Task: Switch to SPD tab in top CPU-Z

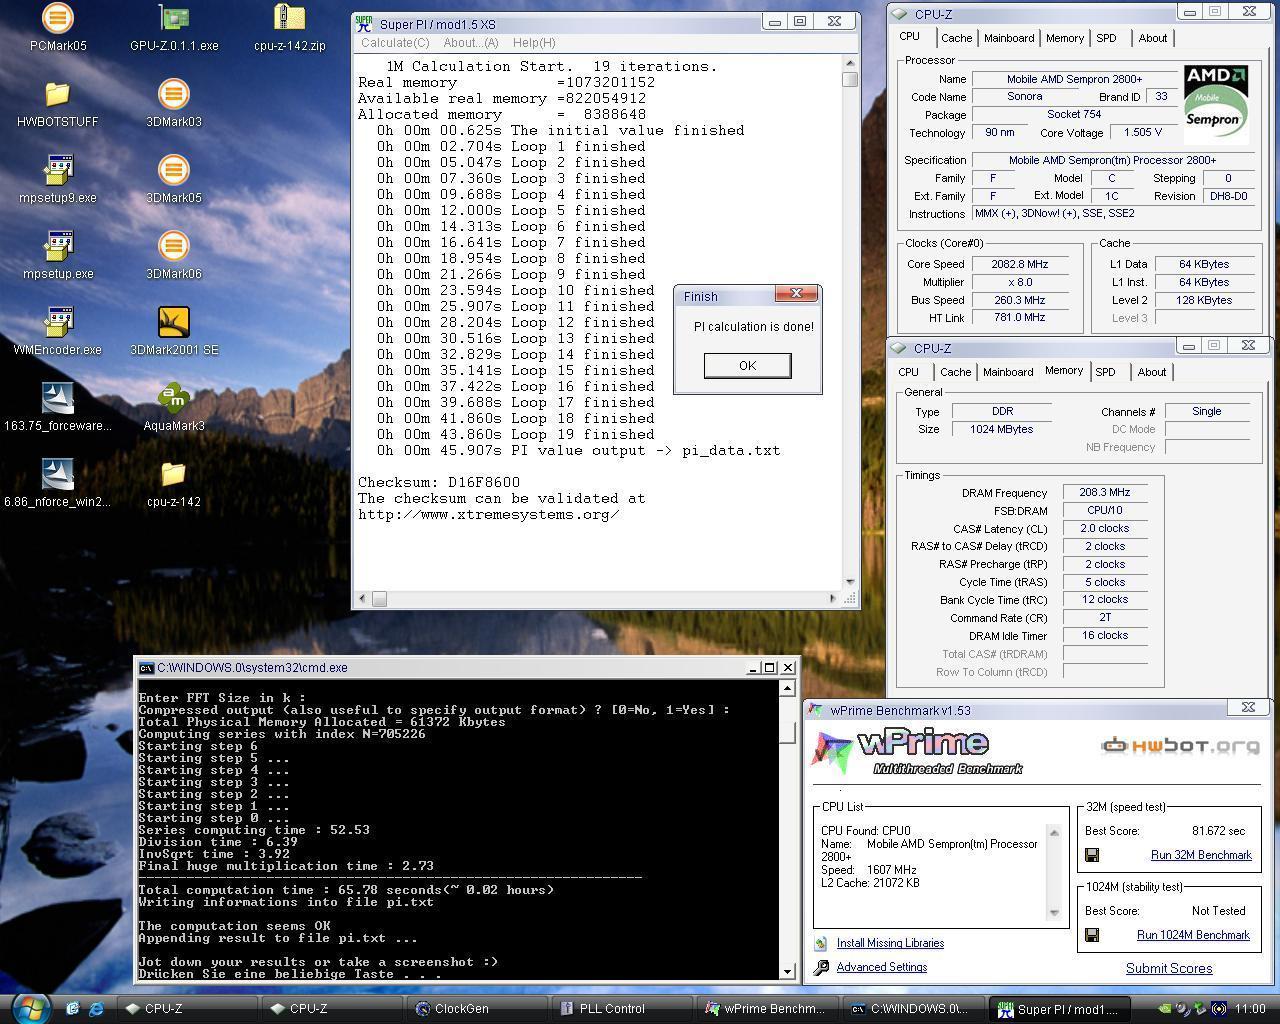Action: (1106, 38)
